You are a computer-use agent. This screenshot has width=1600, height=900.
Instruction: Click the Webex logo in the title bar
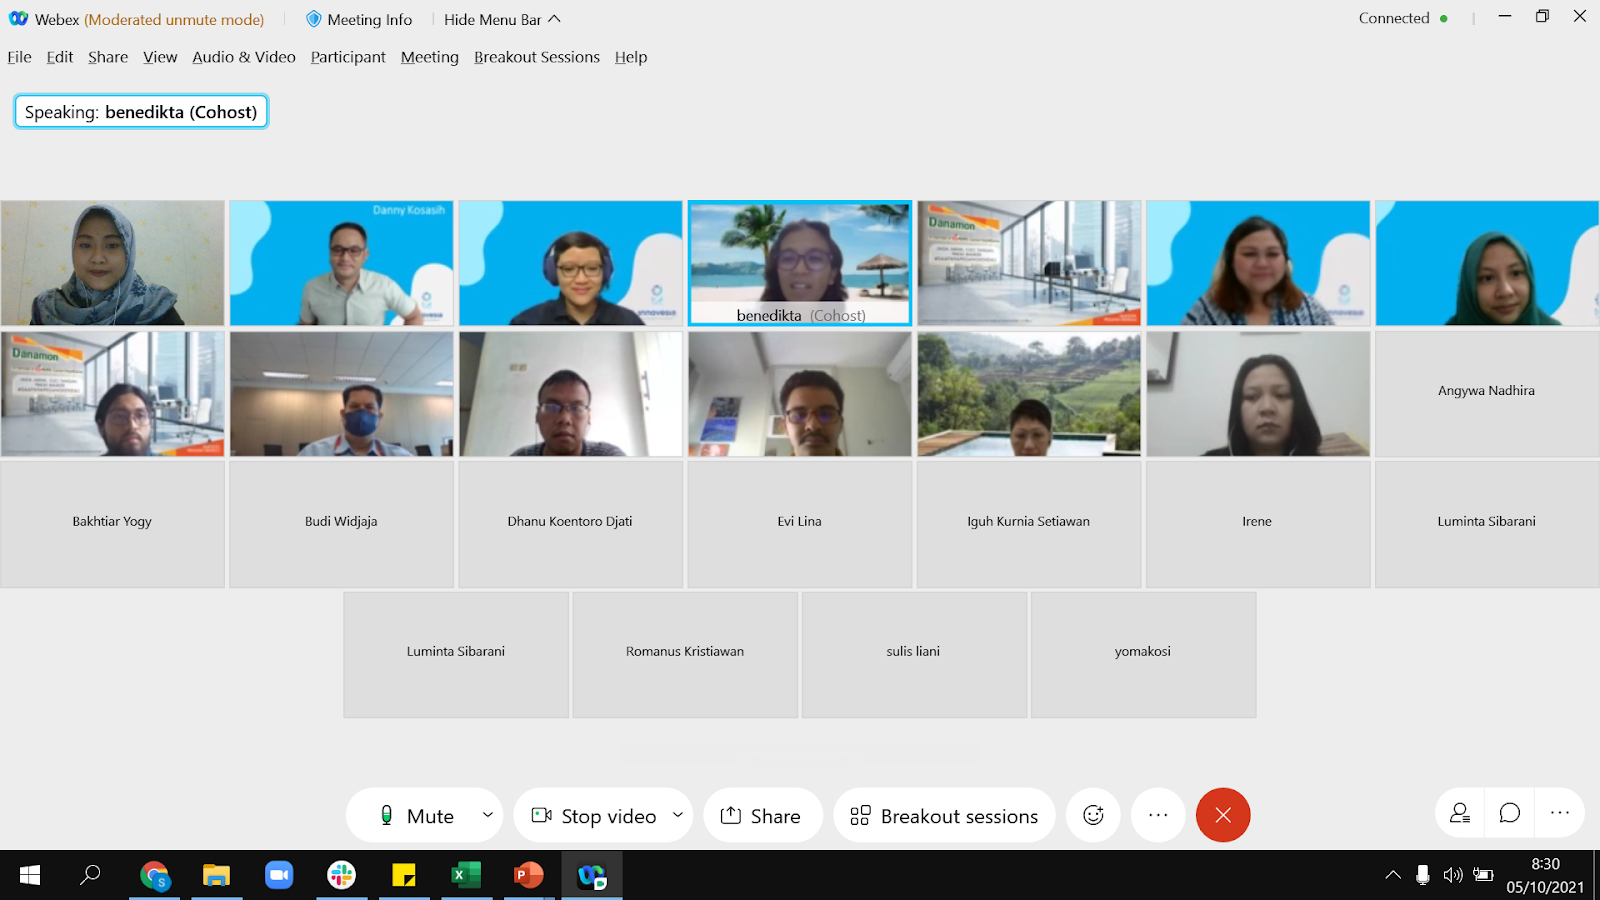(x=19, y=19)
